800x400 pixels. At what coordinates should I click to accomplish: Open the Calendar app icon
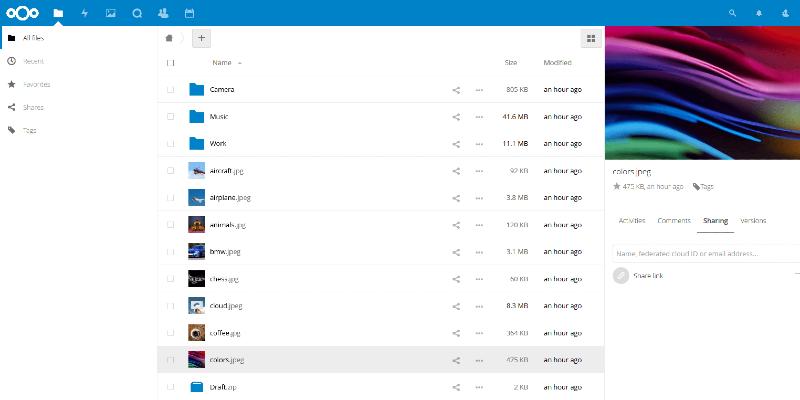[189, 13]
